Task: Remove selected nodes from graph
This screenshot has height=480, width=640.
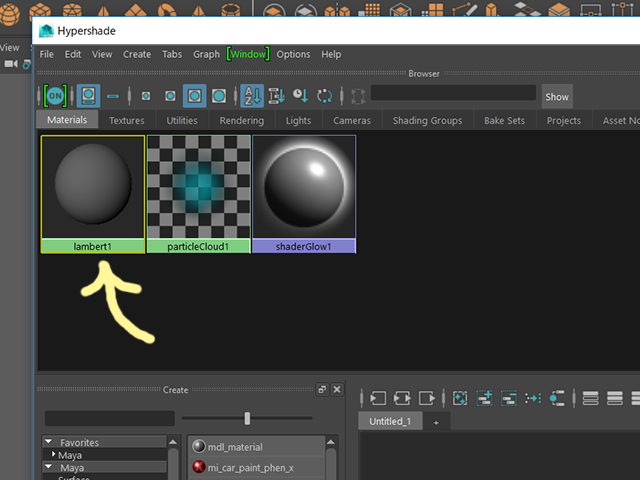Action: tap(509, 398)
